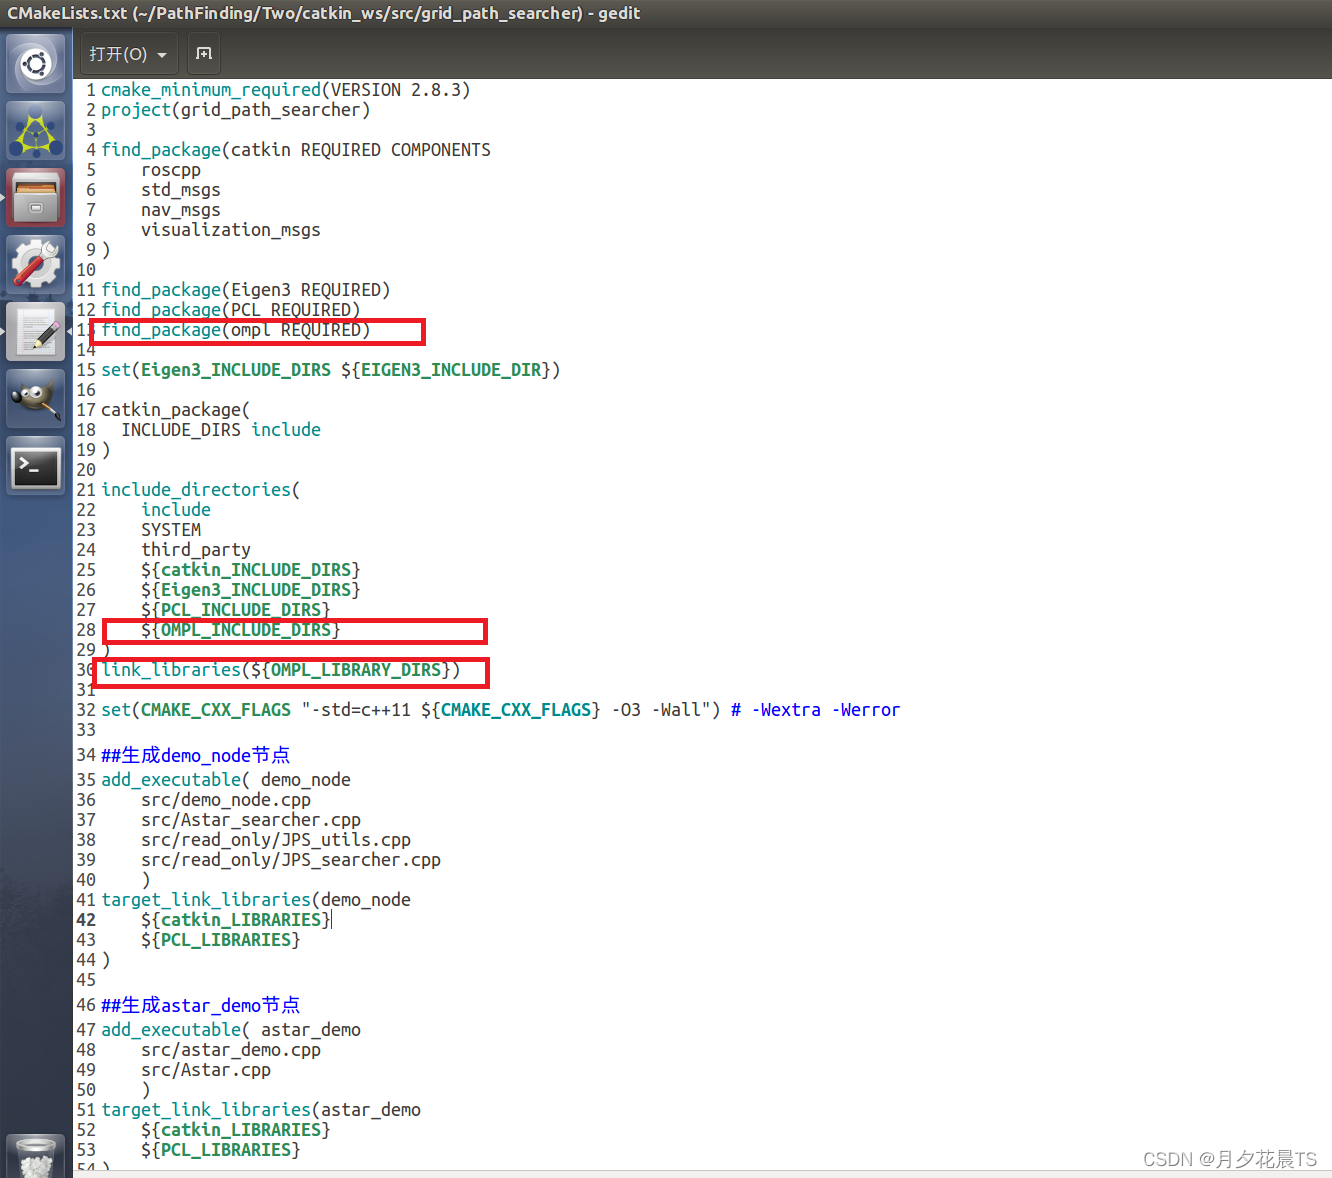This screenshot has width=1332, height=1178.
Task: Click the include_directories( line
Action: 201,490
